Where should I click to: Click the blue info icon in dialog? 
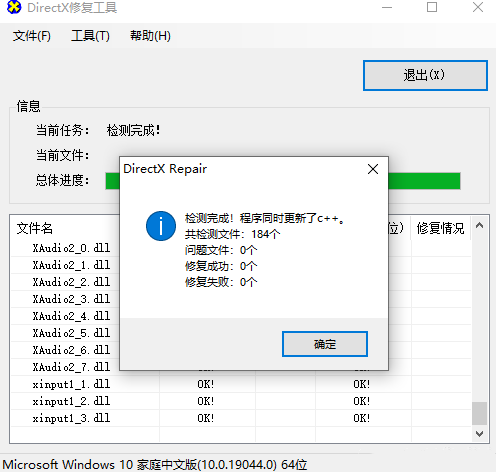point(161,226)
